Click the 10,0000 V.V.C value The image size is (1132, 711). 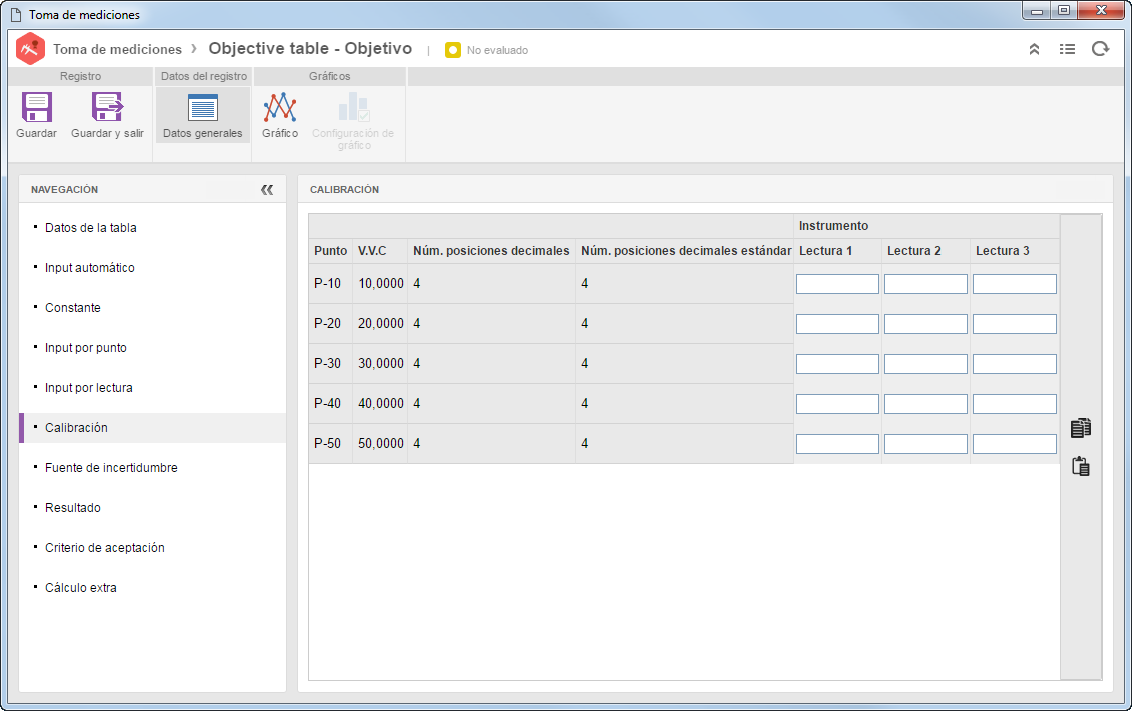pos(380,284)
